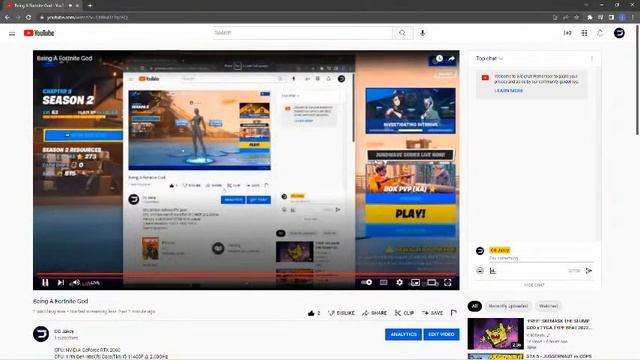Open the Create video icon
Image resolution: width=640 pixels, height=360 pixels.
[x=567, y=33]
